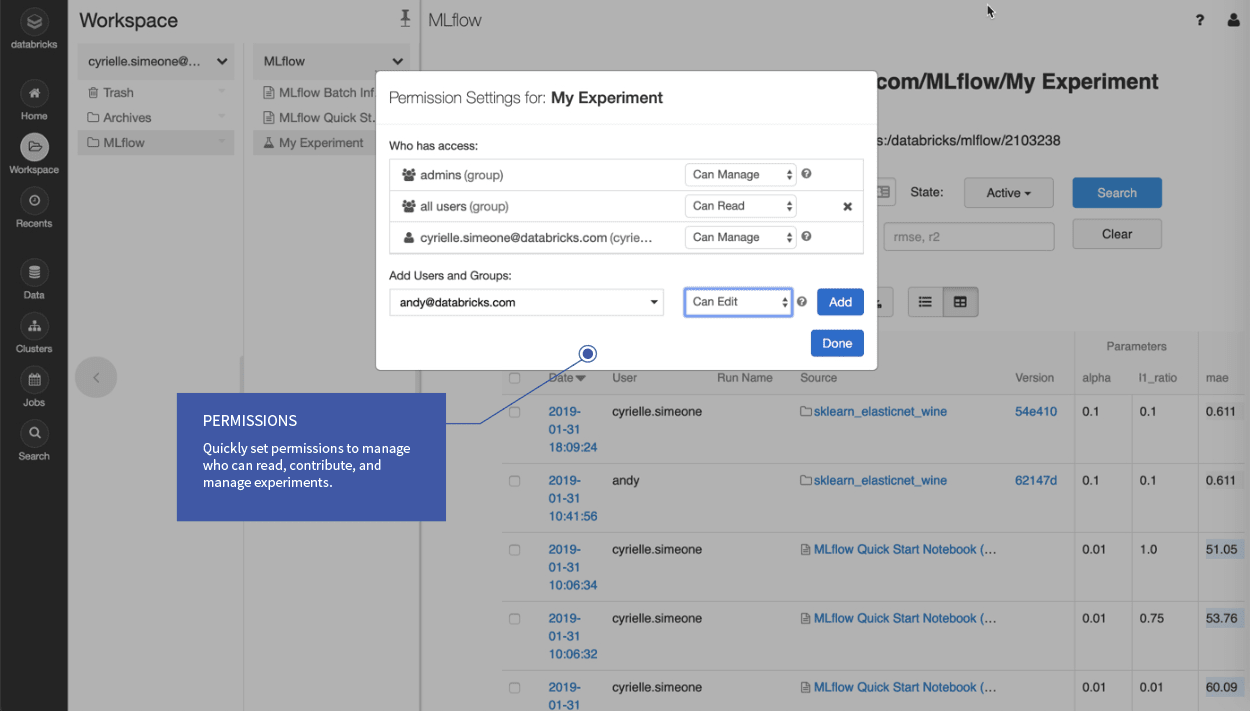Tick the checkbox for andy's run
Screen dimensions: 1250x711
click(x=514, y=481)
